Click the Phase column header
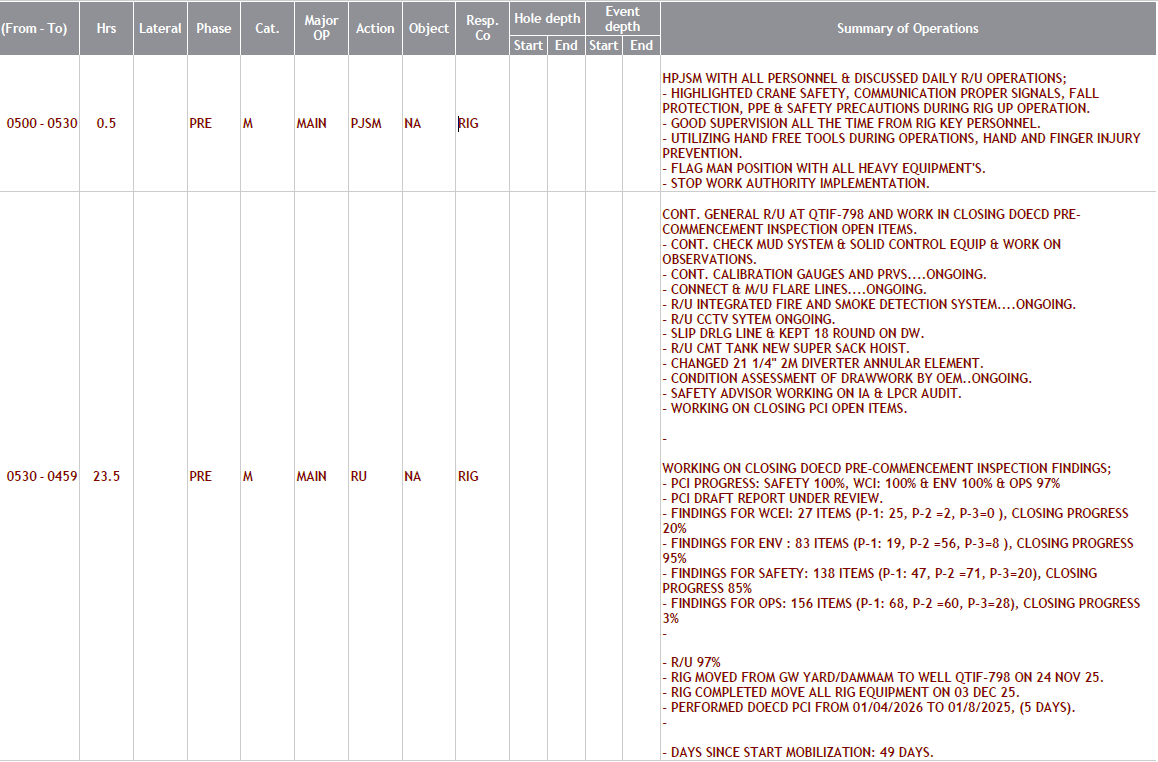Screen dimensions: 1158x762 click(213, 28)
